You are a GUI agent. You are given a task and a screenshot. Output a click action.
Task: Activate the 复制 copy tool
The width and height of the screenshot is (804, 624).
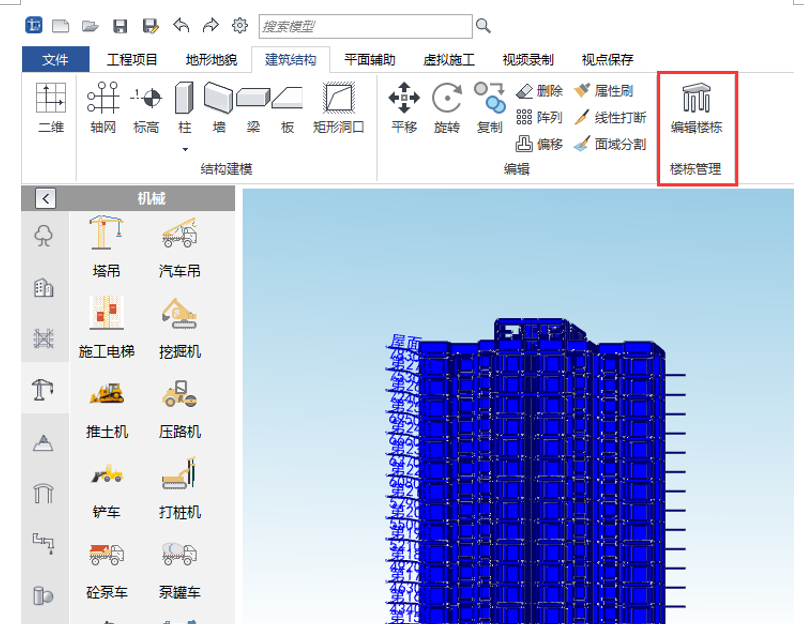(x=489, y=108)
